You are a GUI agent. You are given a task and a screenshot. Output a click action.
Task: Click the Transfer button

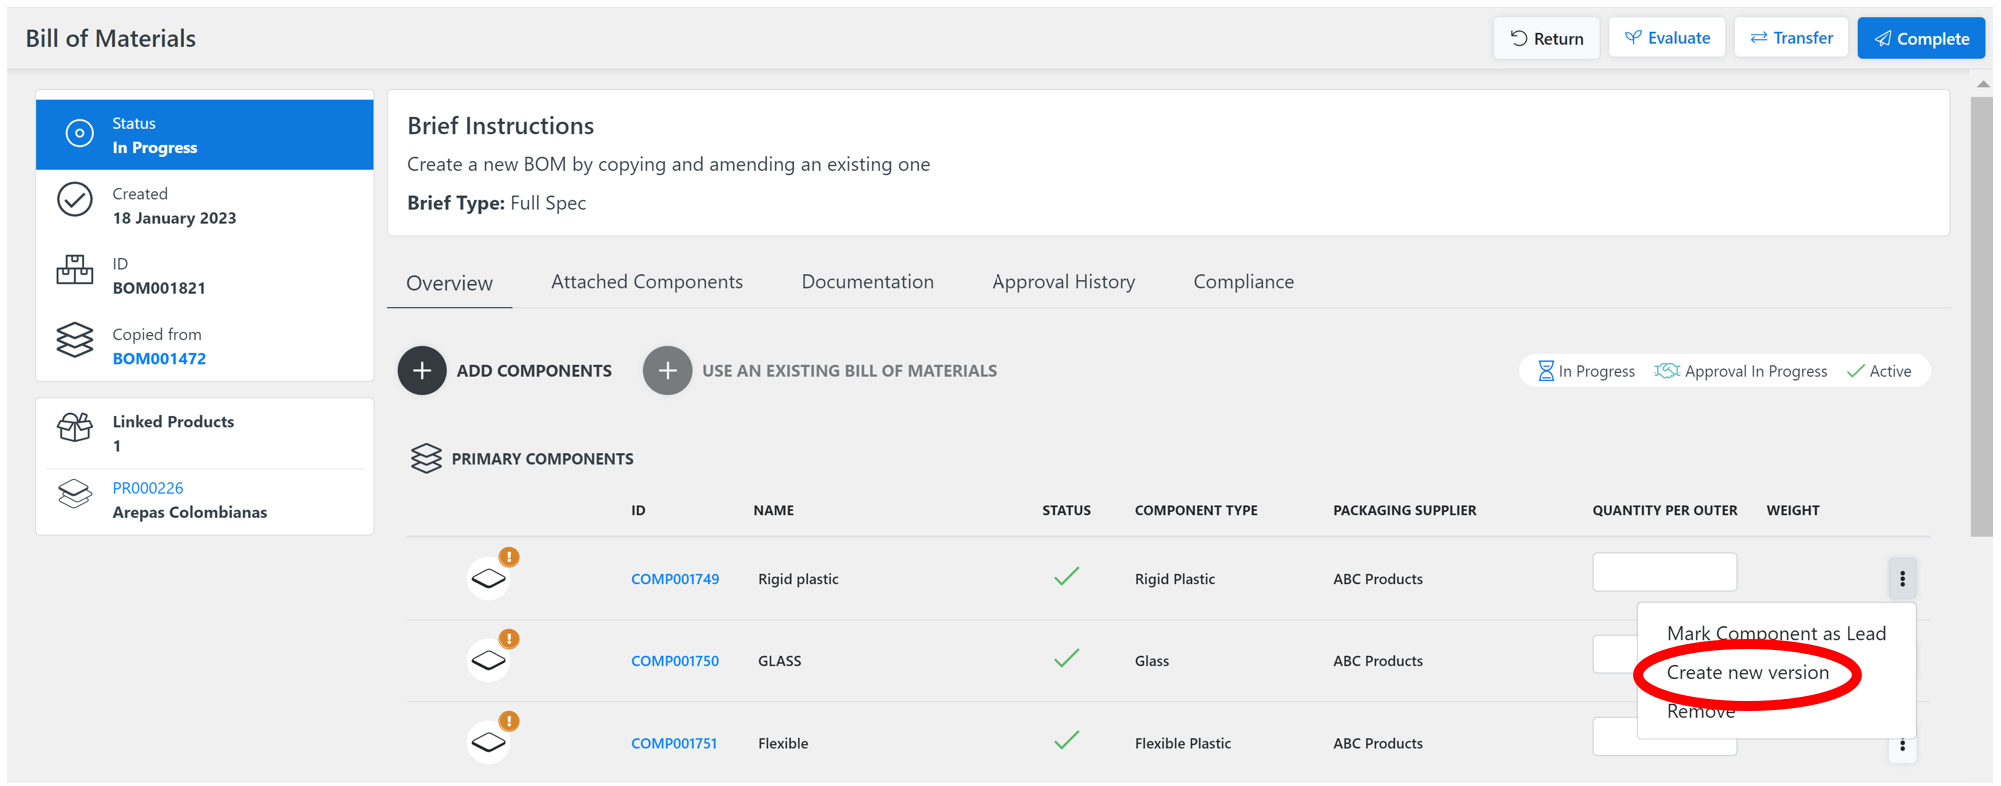pos(1791,38)
